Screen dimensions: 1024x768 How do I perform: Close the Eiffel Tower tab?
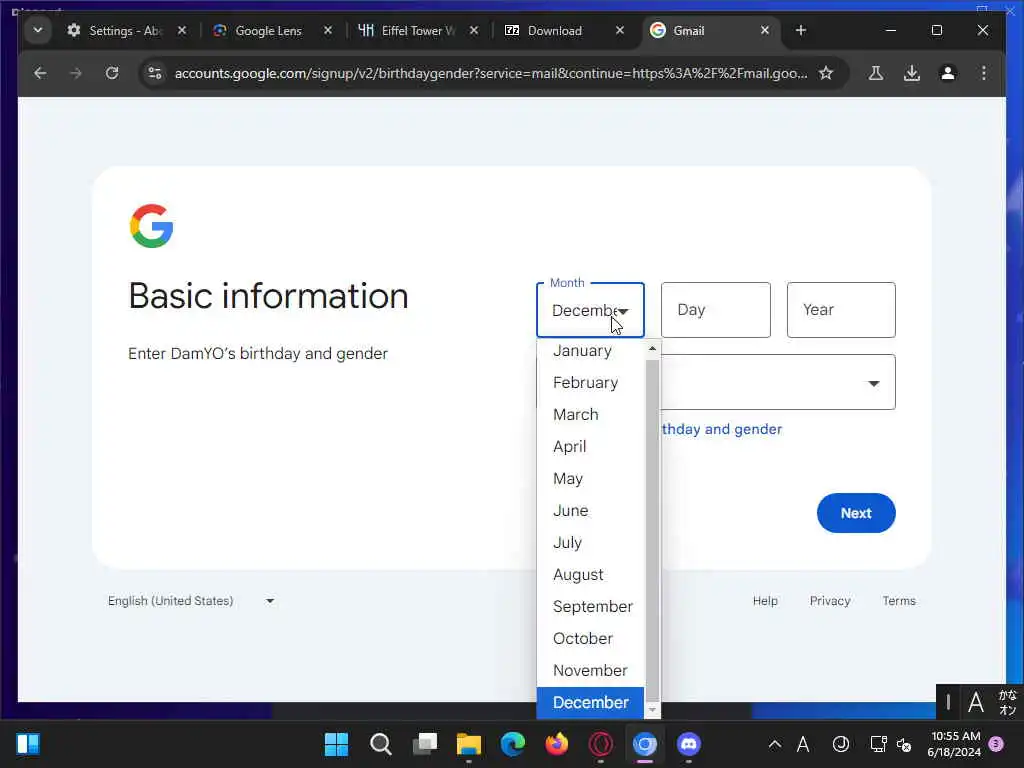point(474,31)
